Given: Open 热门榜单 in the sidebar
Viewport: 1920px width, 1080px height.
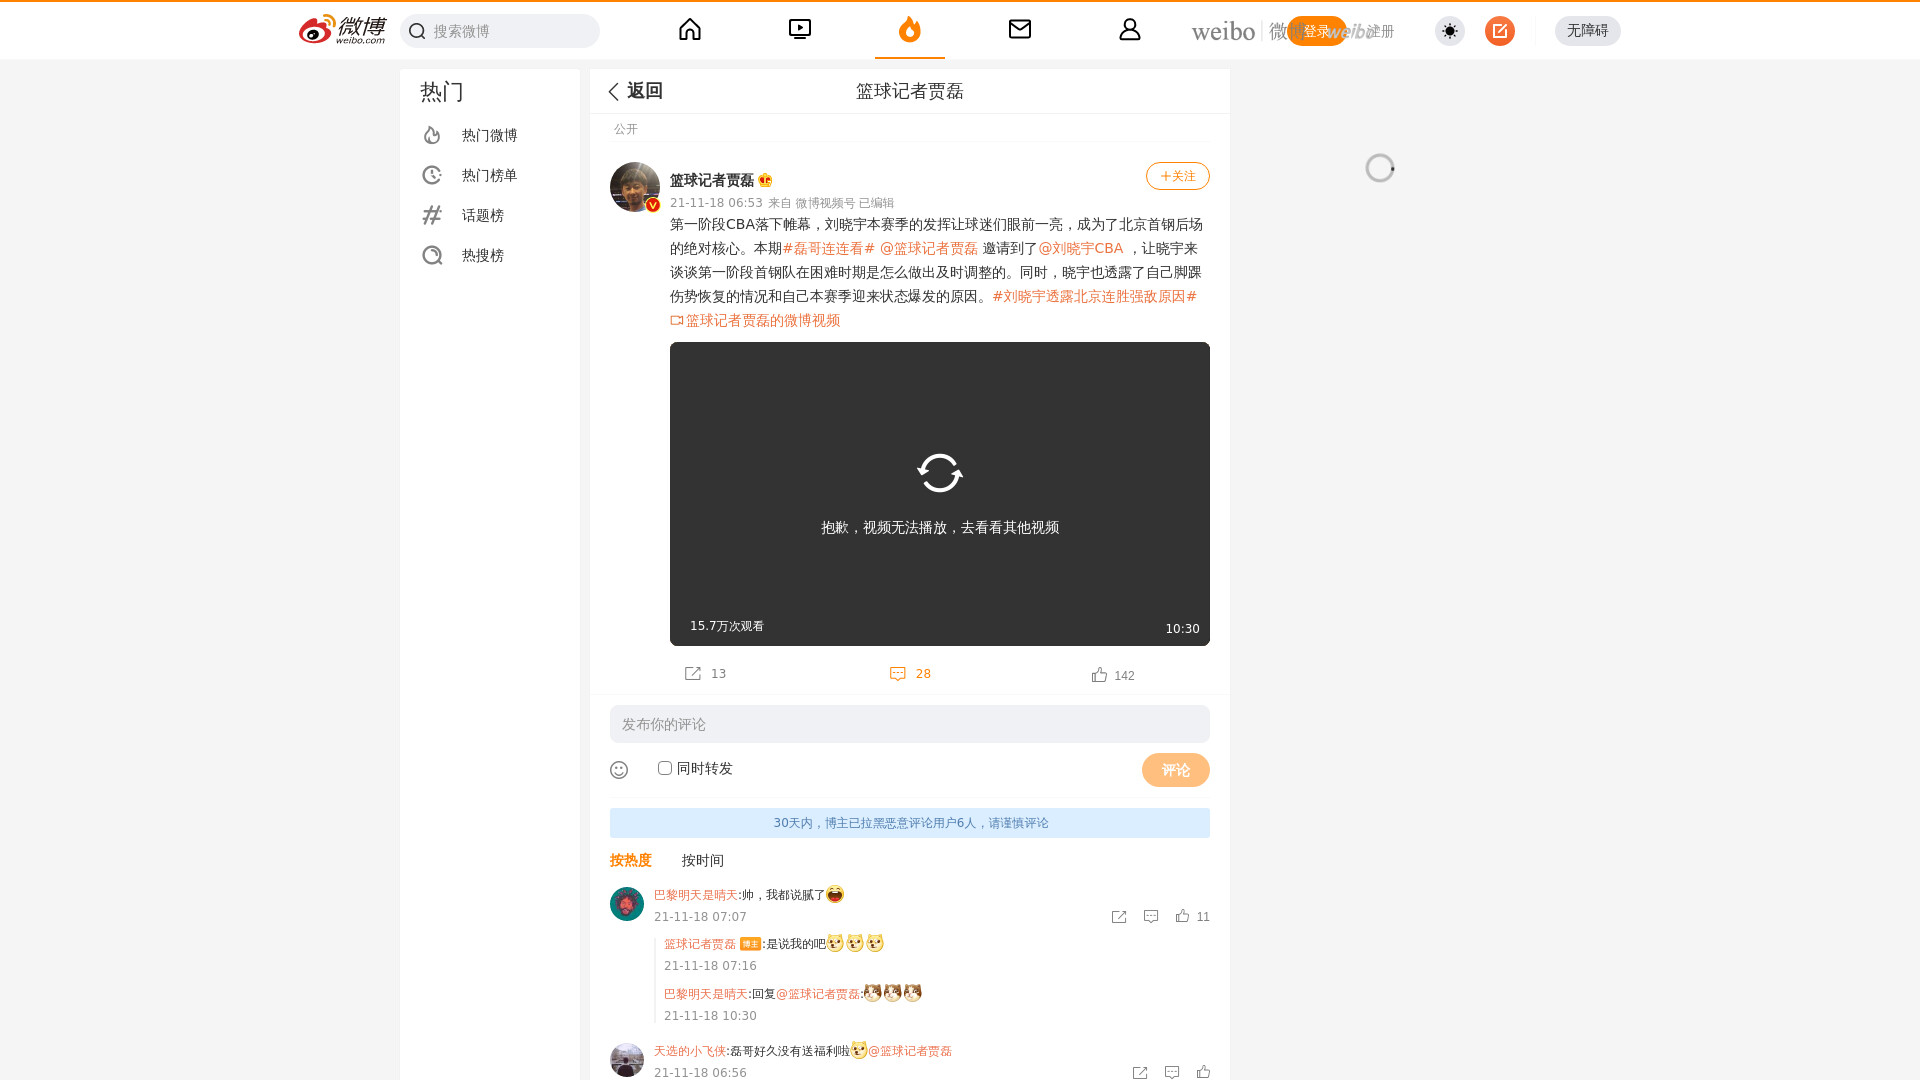Looking at the screenshot, I should point(490,175).
